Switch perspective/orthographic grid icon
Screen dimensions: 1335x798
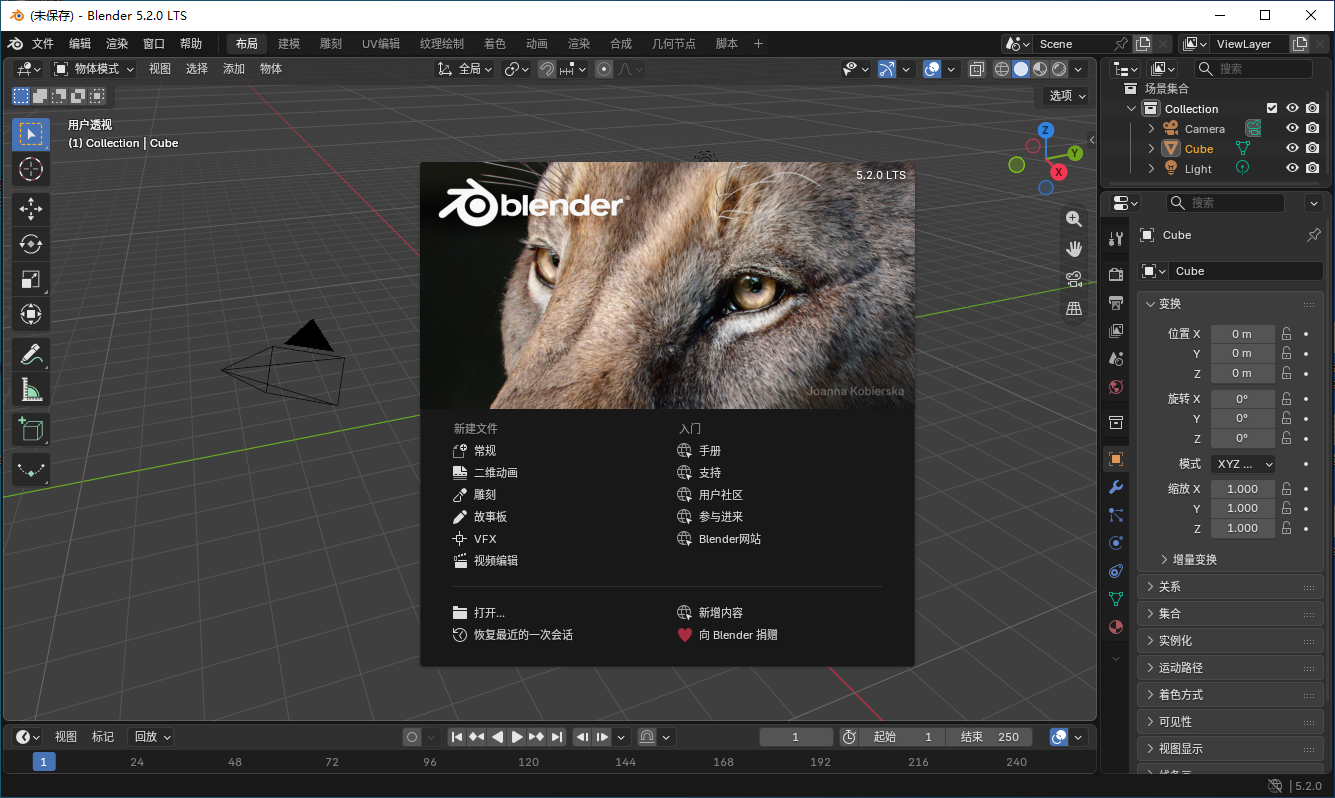click(x=1074, y=309)
